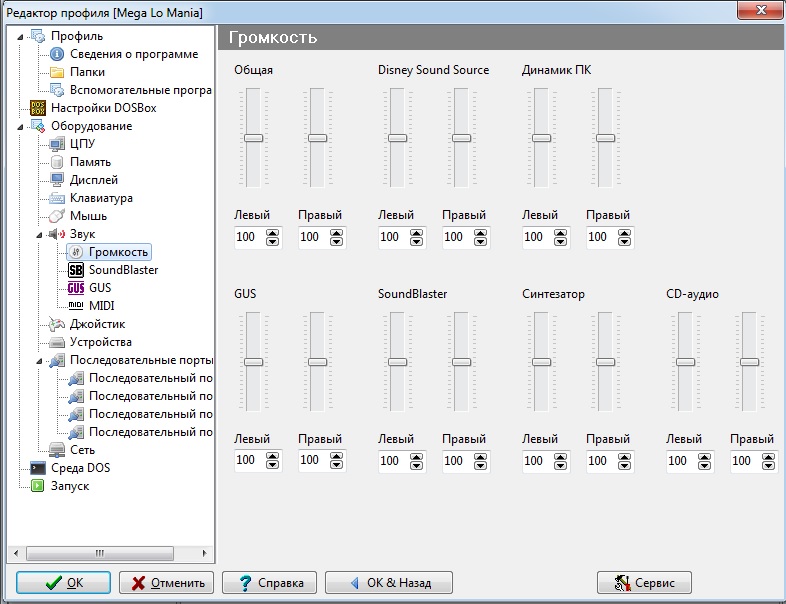This screenshot has width=786, height=604.
Task: Collapse the Последовательные порты node
Action: coord(39,361)
